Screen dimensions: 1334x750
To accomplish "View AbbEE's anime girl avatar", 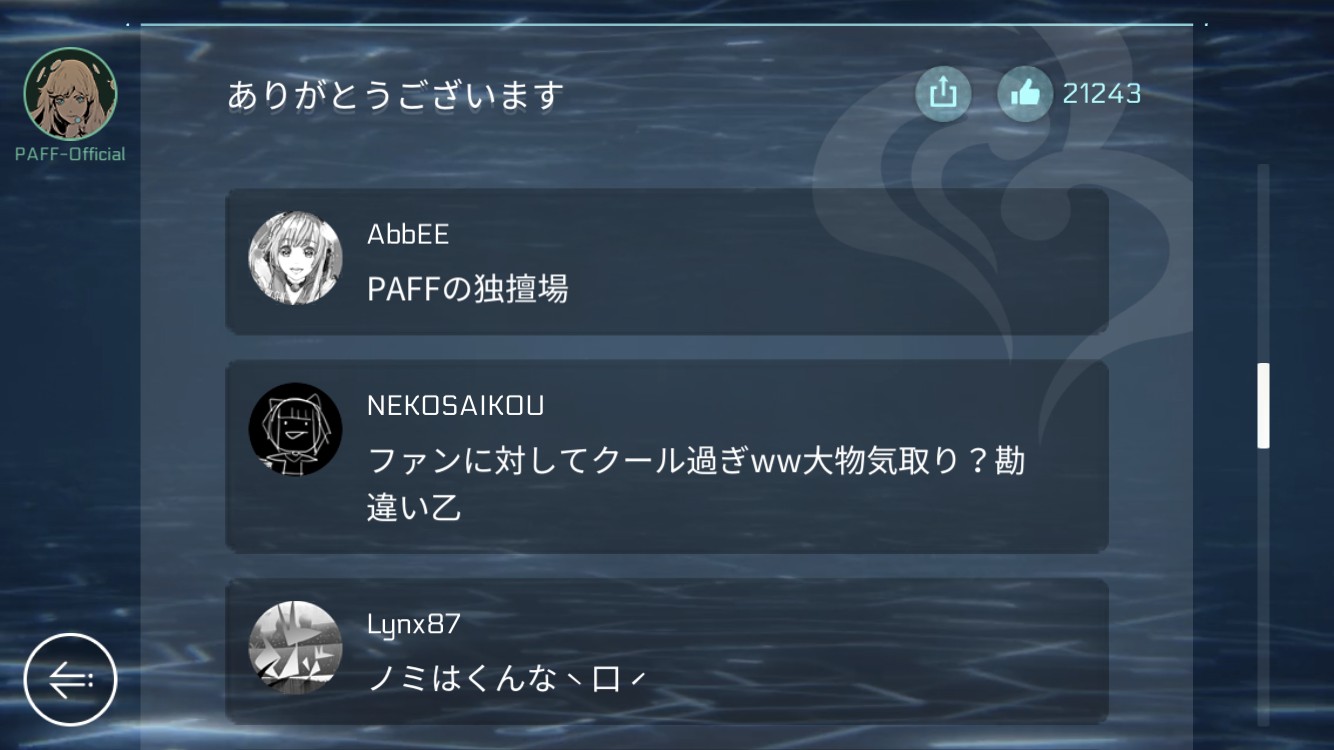I will [x=295, y=258].
